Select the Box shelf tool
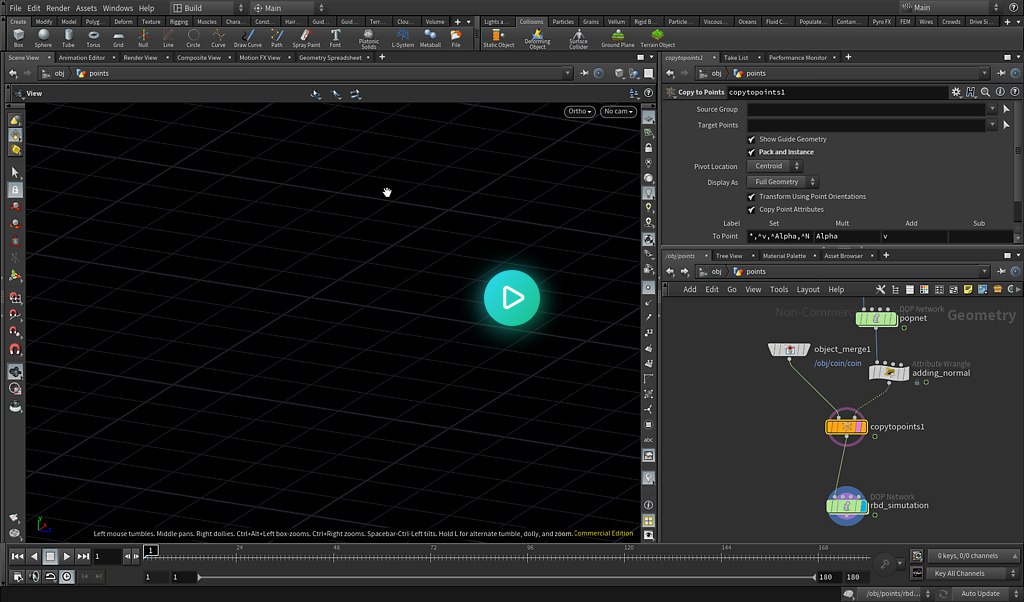Viewport: 1024px width, 602px height. 18,38
